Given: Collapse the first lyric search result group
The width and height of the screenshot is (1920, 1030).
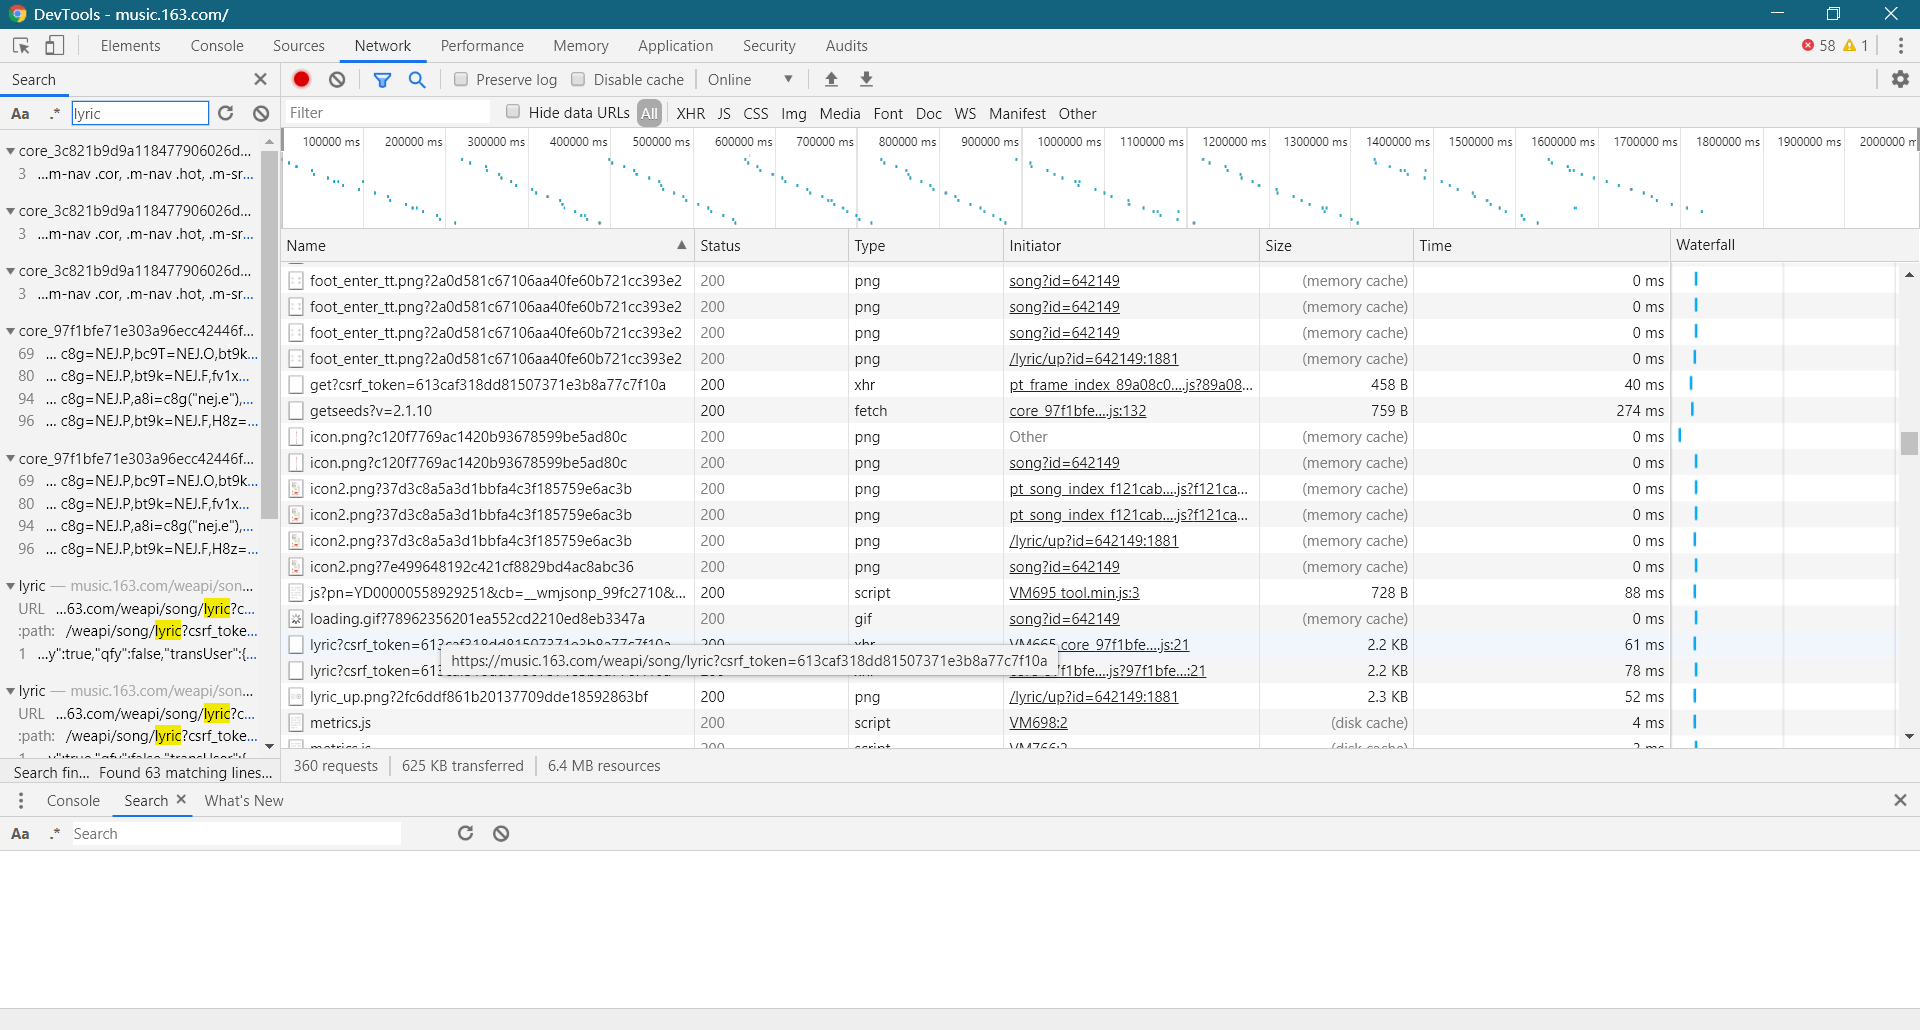Looking at the screenshot, I should pos(10,586).
